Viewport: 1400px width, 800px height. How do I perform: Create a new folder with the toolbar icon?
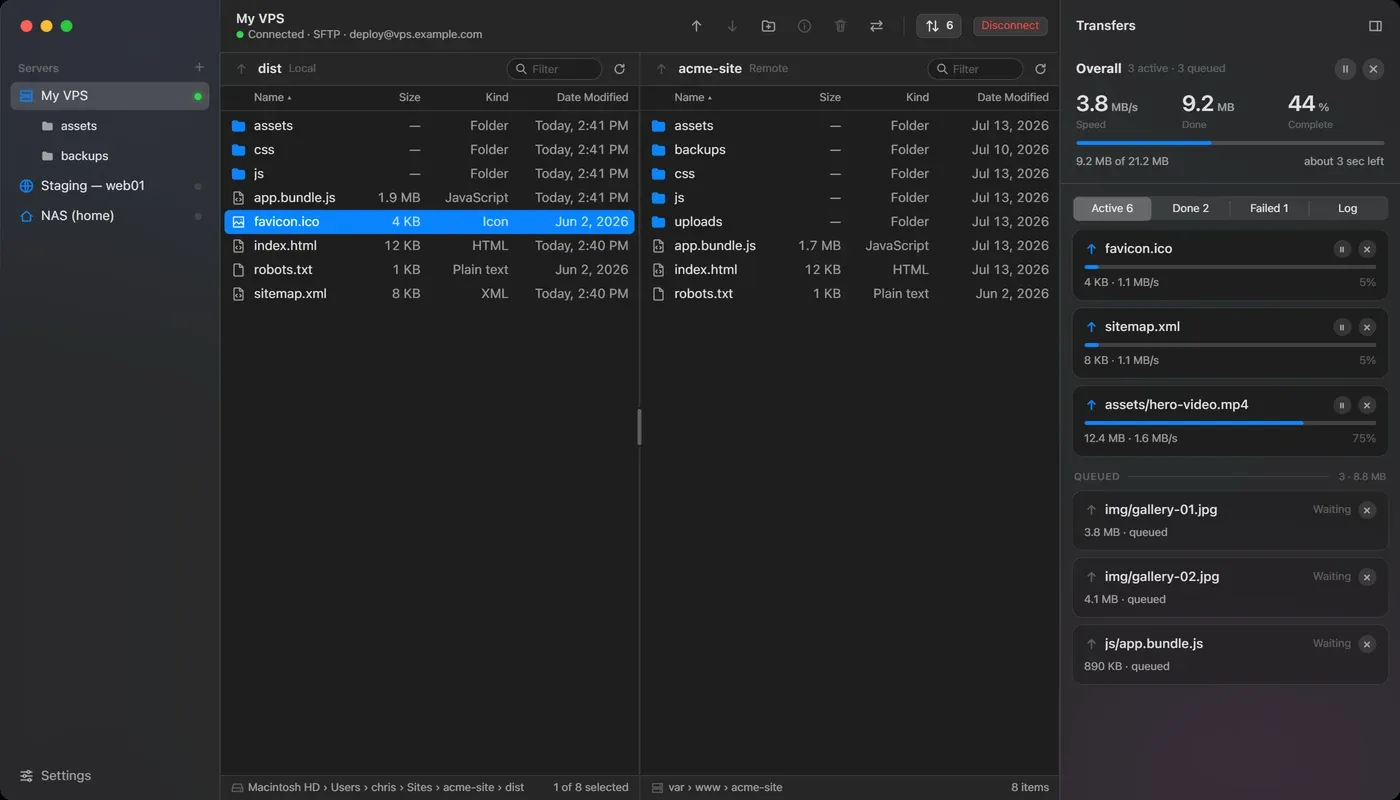point(768,26)
